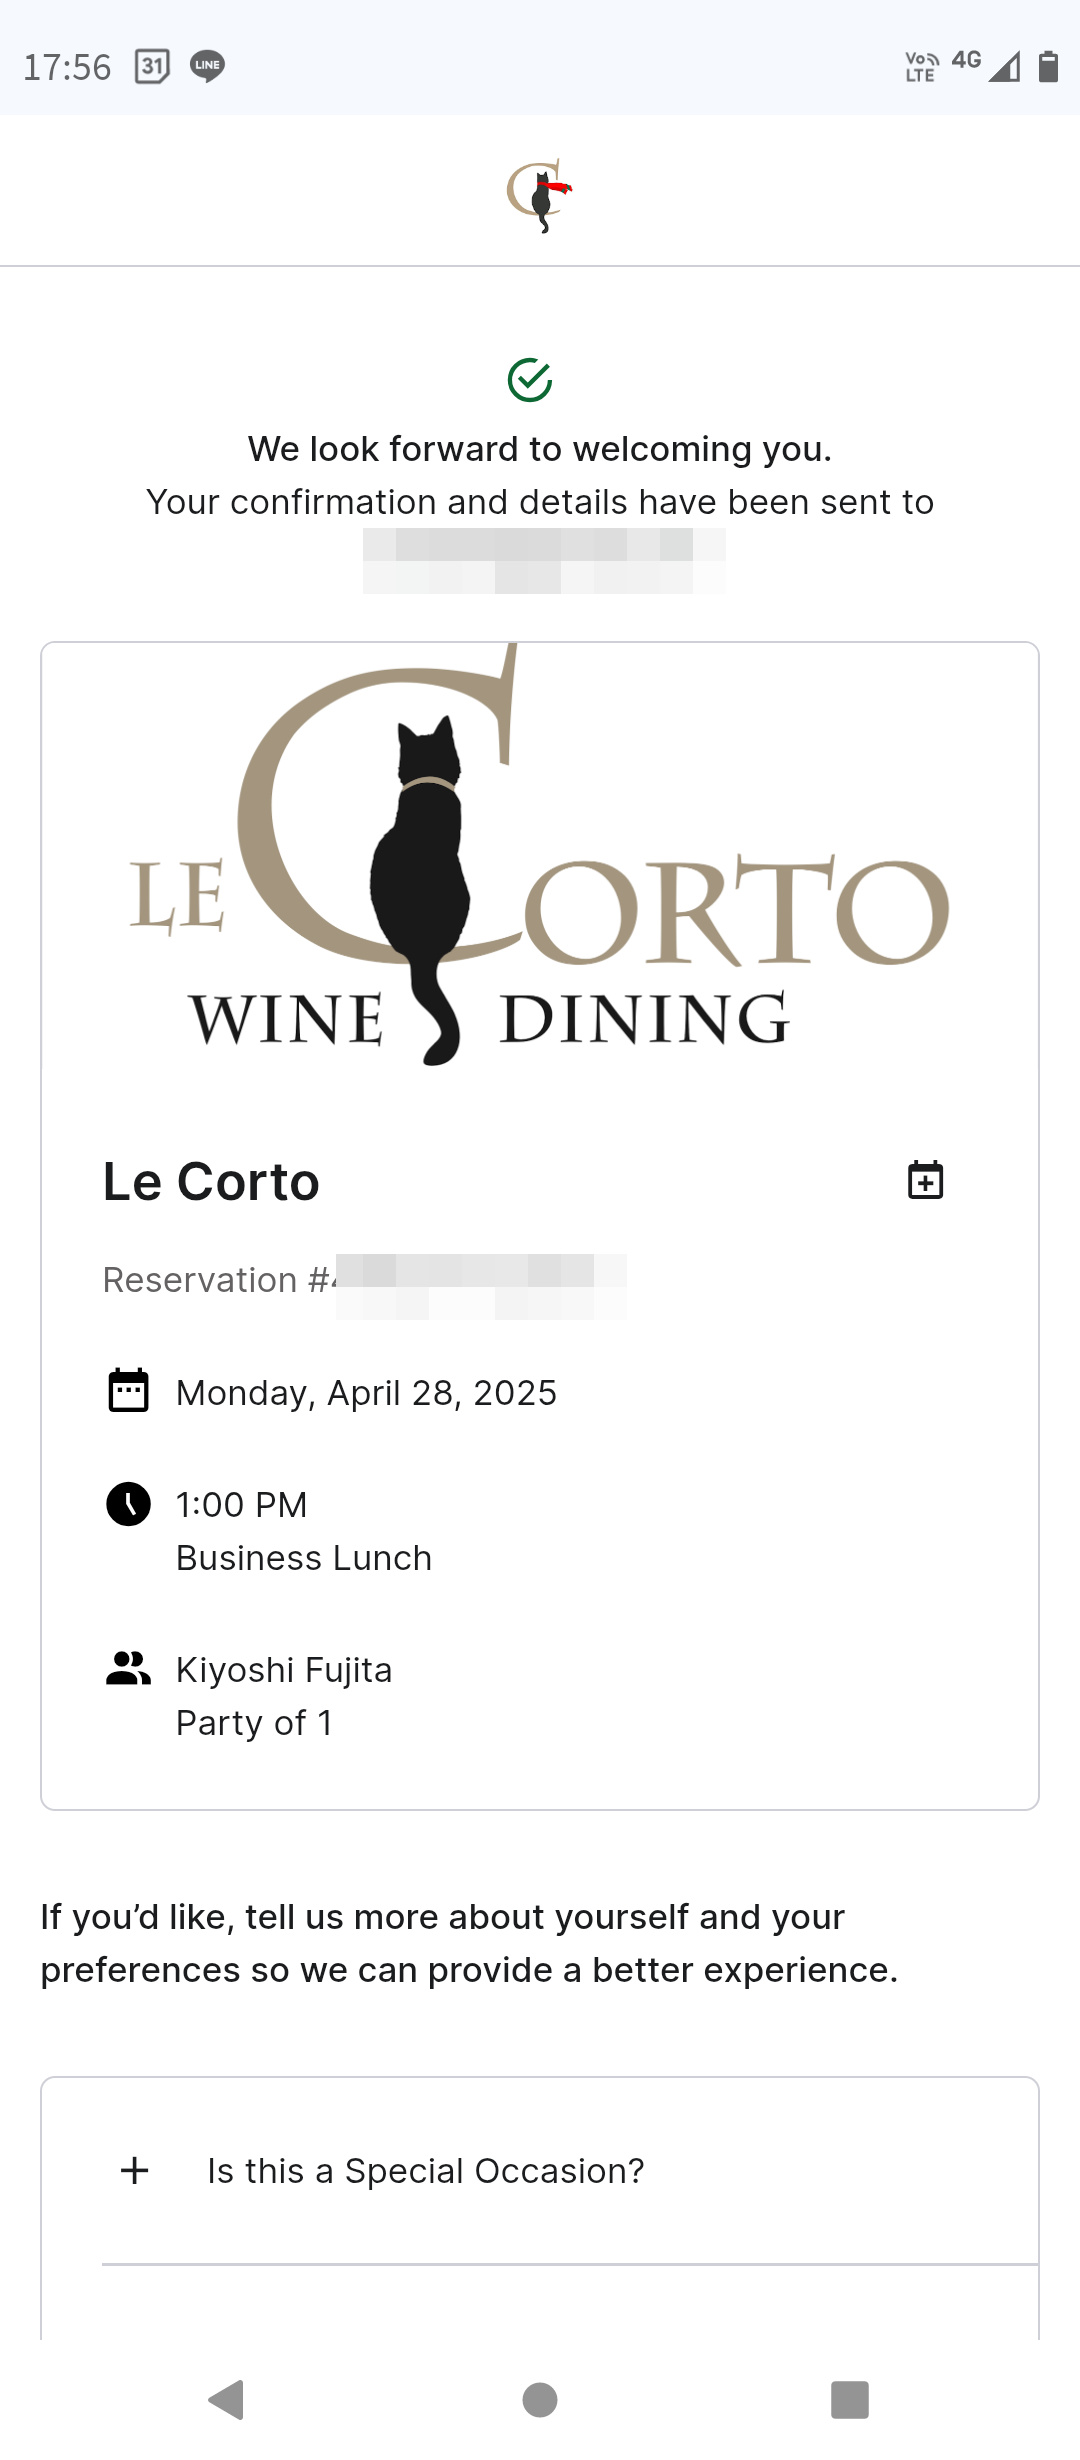Tap the battery icon in status bar
The image size is (1080, 2460).
pos(1048,66)
